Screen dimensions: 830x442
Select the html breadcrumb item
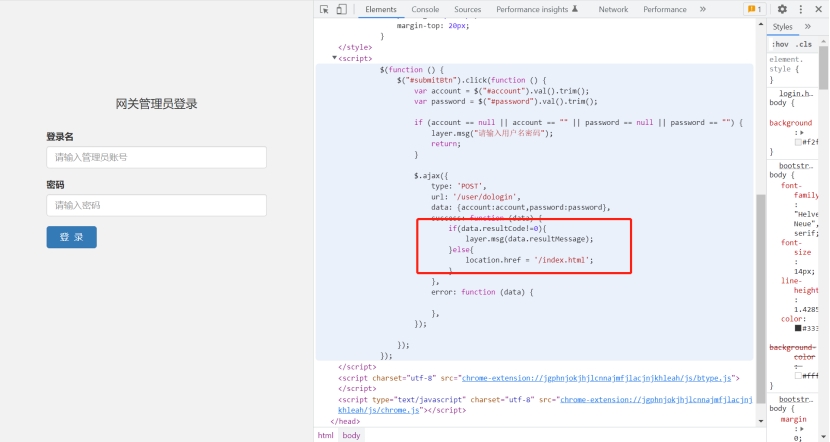pyautogui.click(x=326, y=435)
